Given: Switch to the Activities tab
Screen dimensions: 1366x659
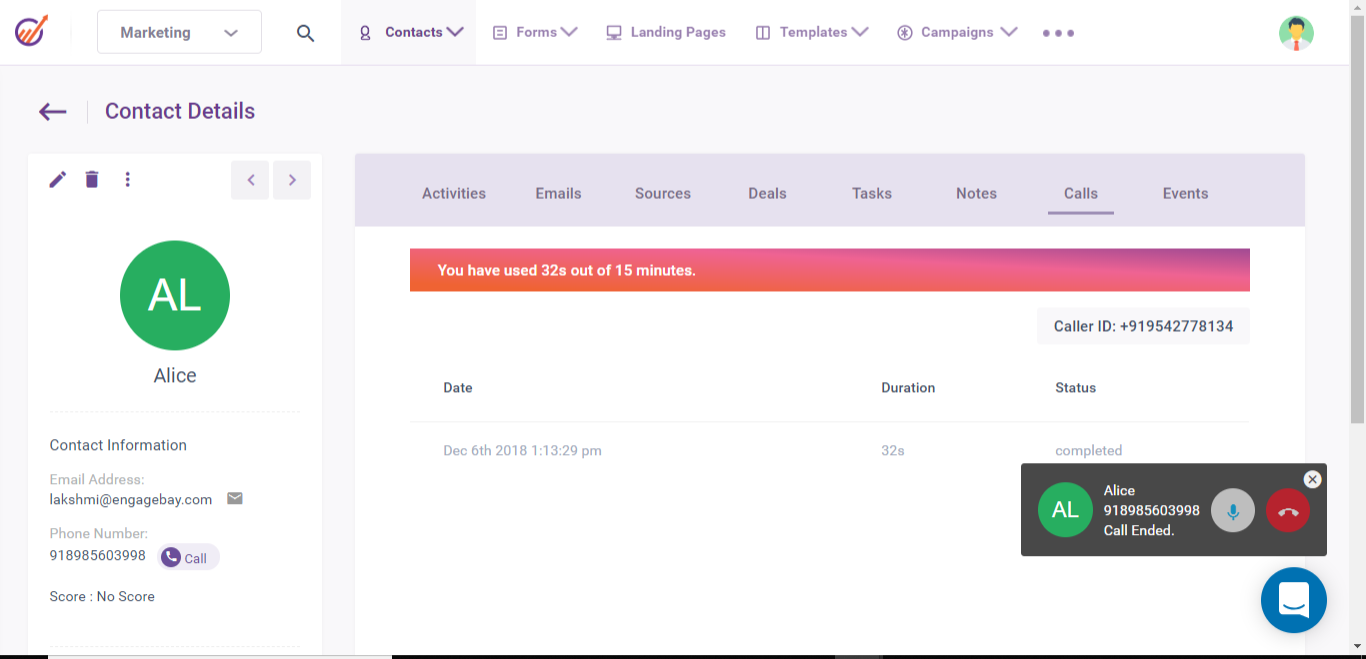Looking at the screenshot, I should pos(454,193).
